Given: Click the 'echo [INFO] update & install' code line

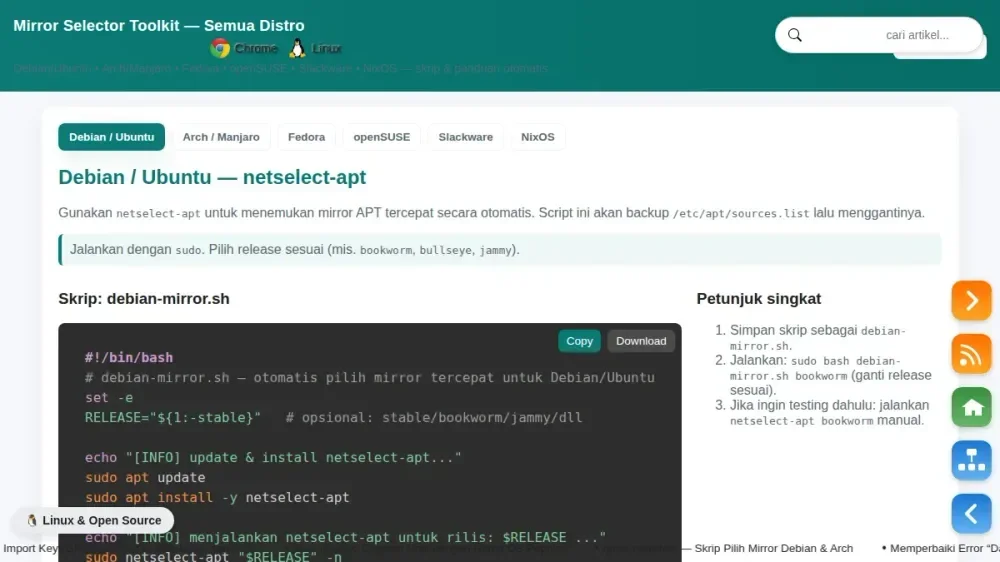Looking at the screenshot, I should coord(273,457).
